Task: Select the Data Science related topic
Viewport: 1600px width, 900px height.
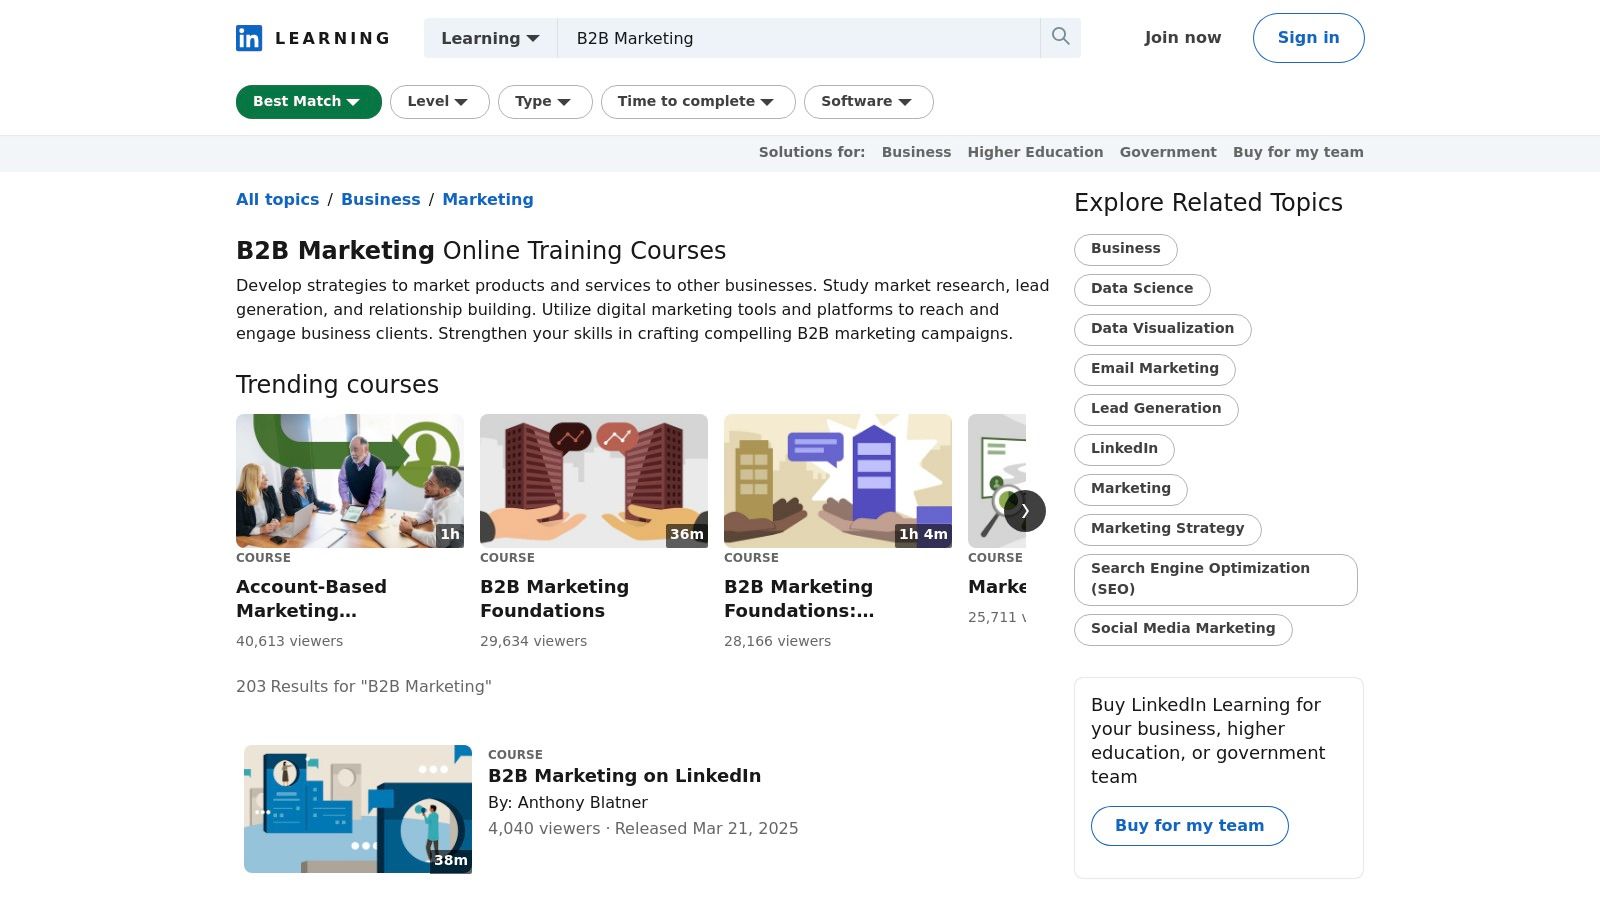Action: pyautogui.click(x=1142, y=289)
